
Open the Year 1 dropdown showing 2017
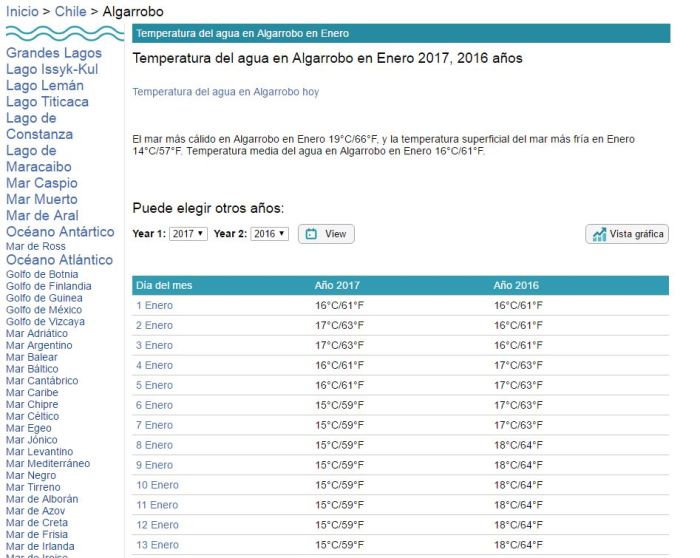coord(188,234)
